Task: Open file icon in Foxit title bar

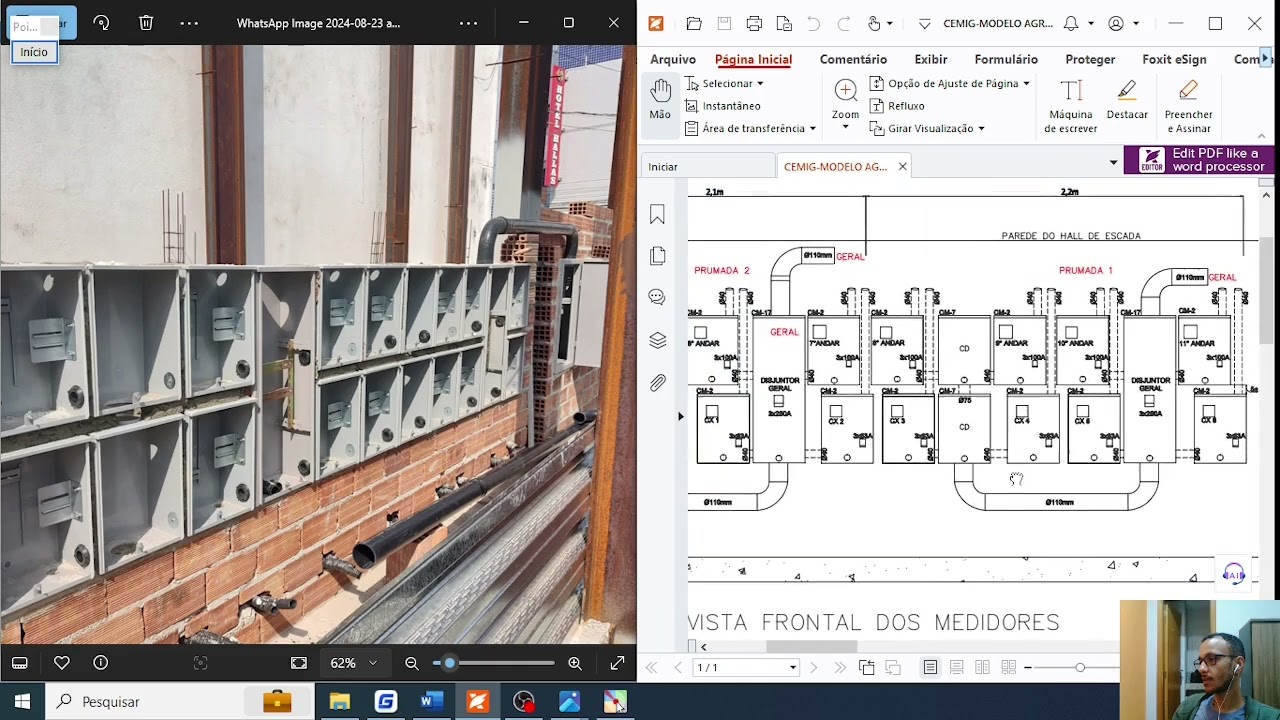Action: [x=694, y=23]
